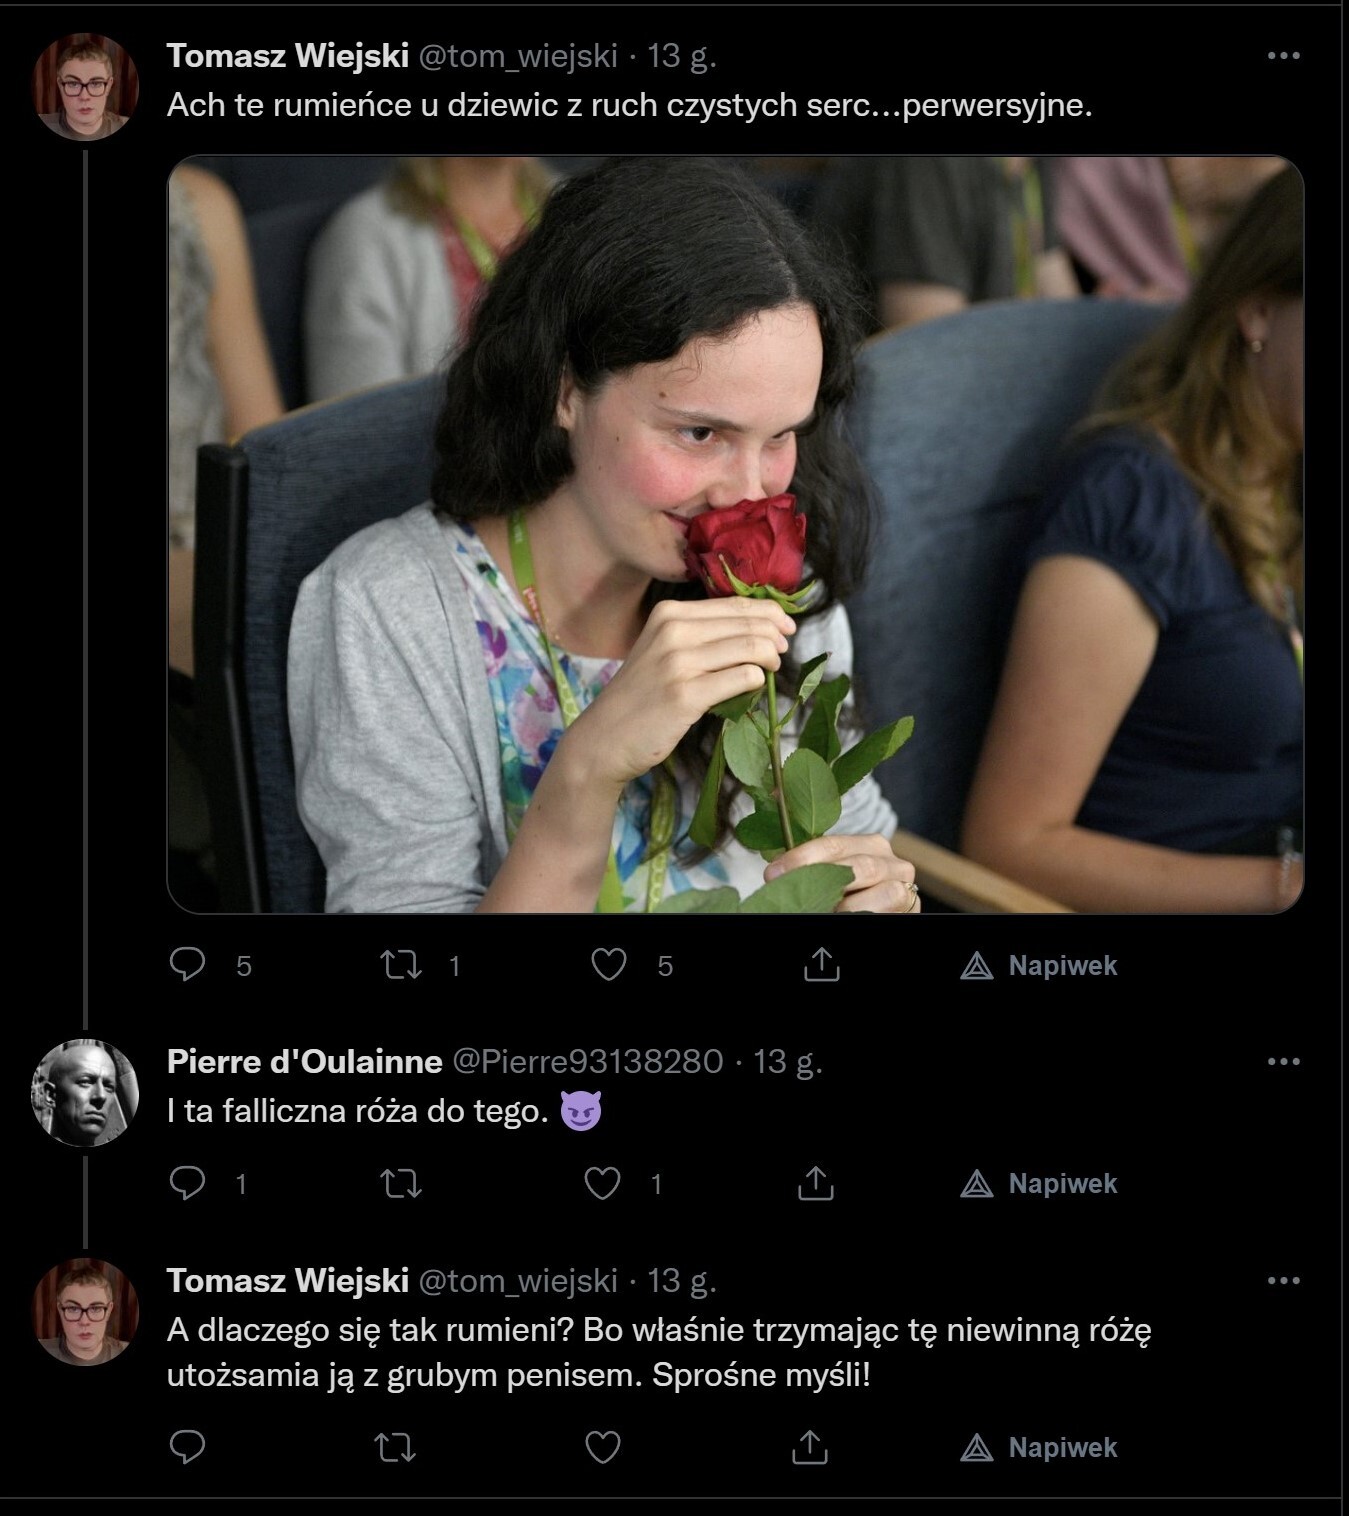The width and height of the screenshot is (1349, 1516).
Task: Share Pierre d'Oulainne's reply
Action: click(x=816, y=1184)
